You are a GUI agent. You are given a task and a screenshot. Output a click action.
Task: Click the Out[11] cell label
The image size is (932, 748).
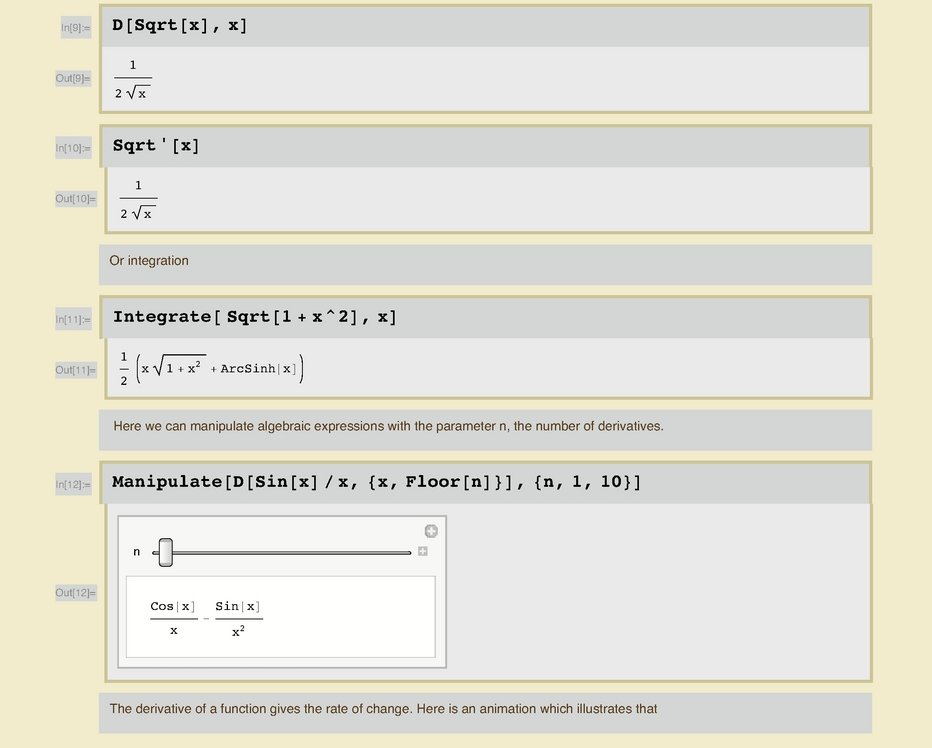pyautogui.click(x=75, y=370)
